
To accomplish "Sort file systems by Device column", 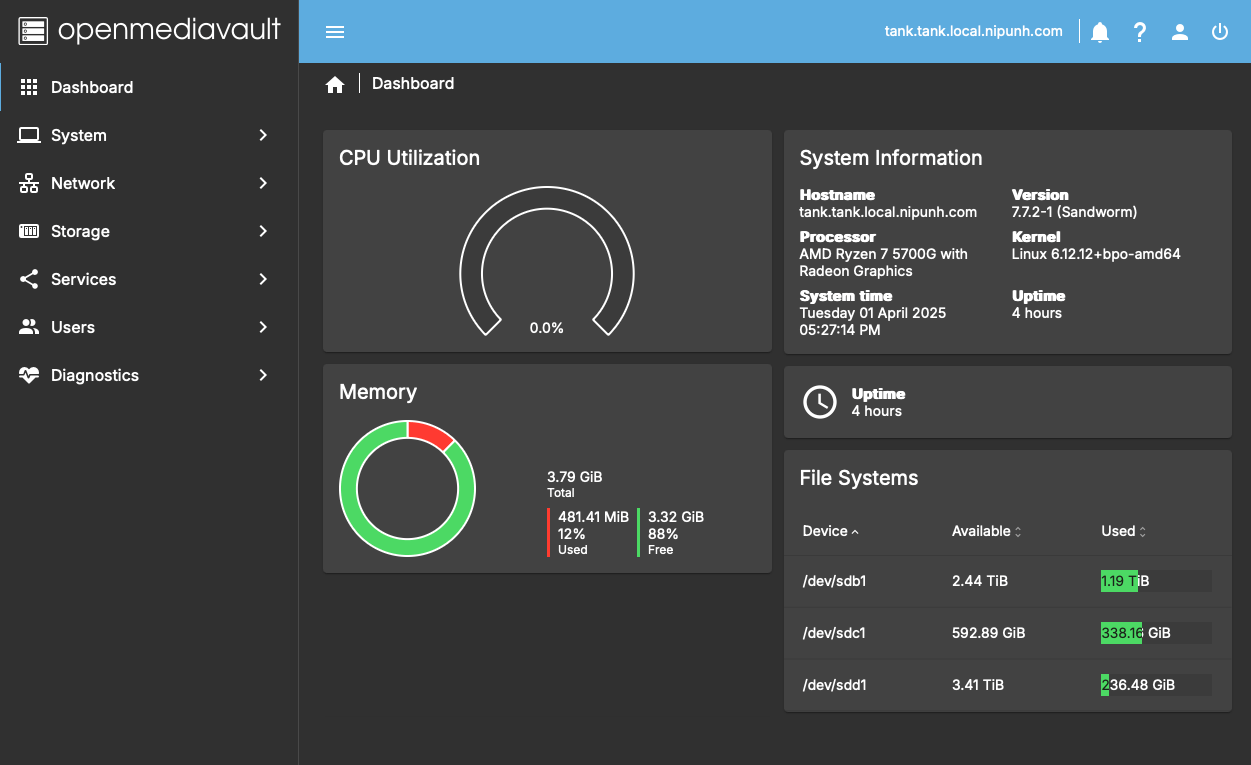I will (x=826, y=531).
